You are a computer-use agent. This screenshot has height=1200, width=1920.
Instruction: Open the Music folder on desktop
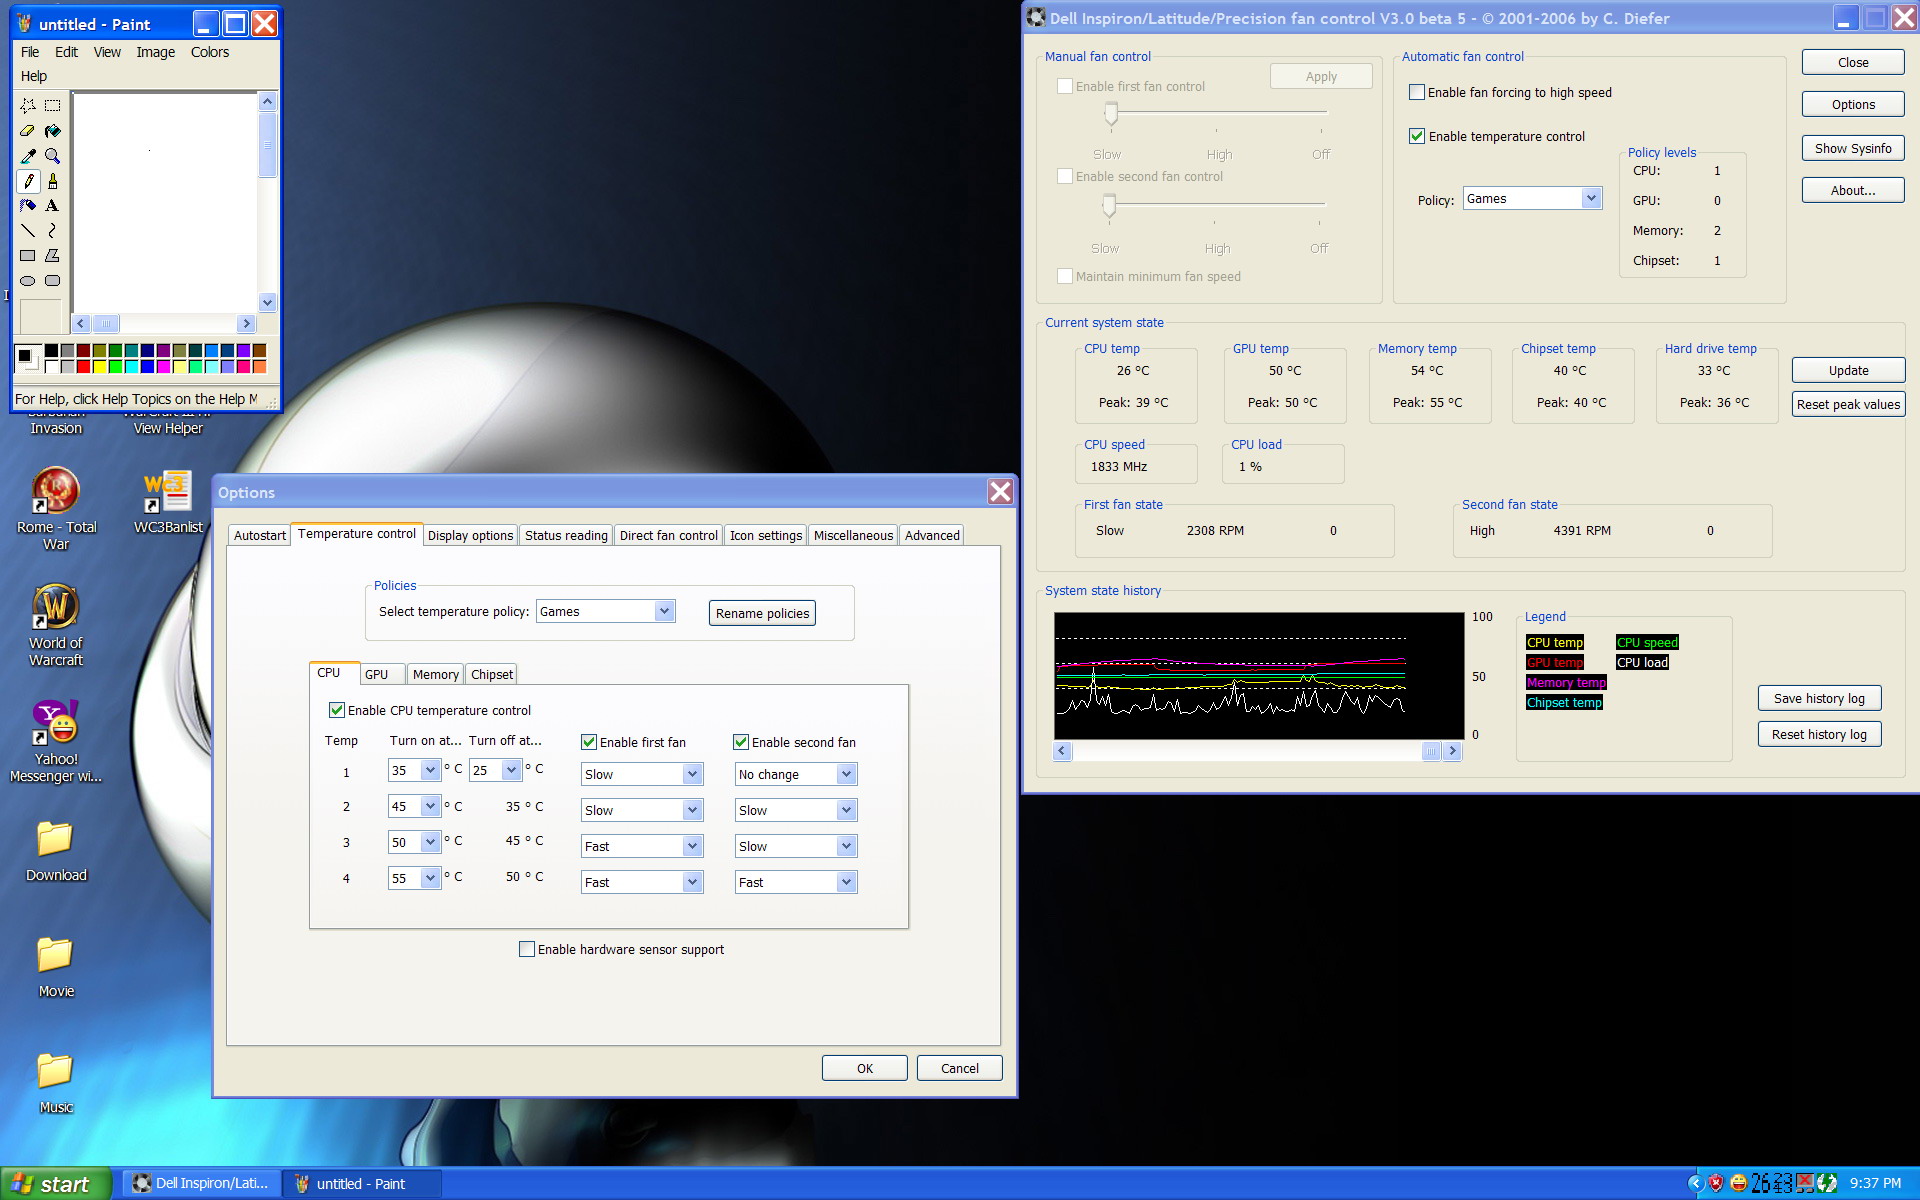[x=56, y=1083]
